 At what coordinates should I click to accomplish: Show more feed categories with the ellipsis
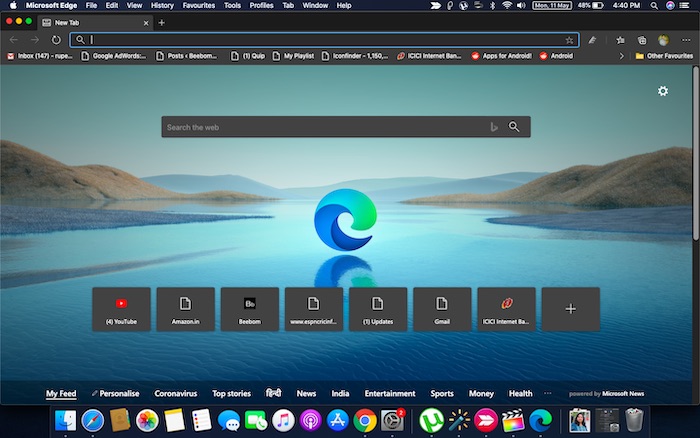pyautogui.click(x=548, y=393)
